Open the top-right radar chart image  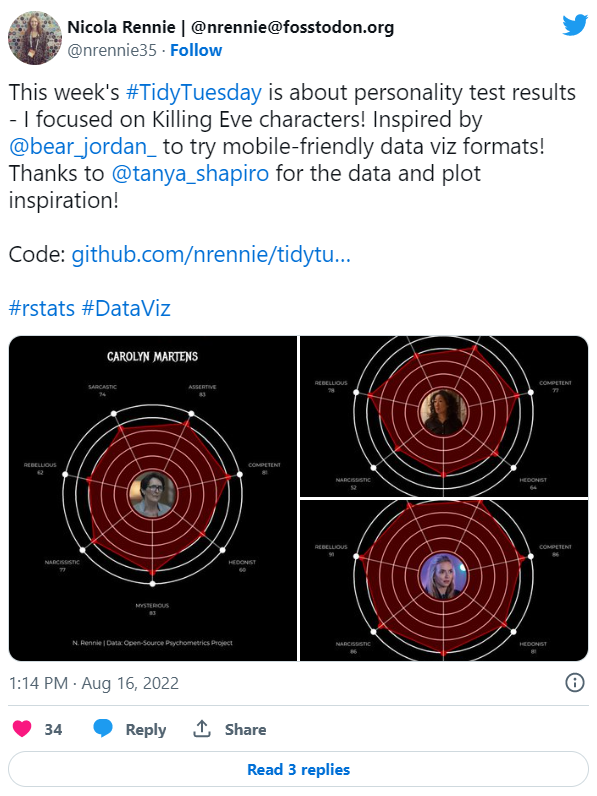pyautogui.click(x=444, y=416)
